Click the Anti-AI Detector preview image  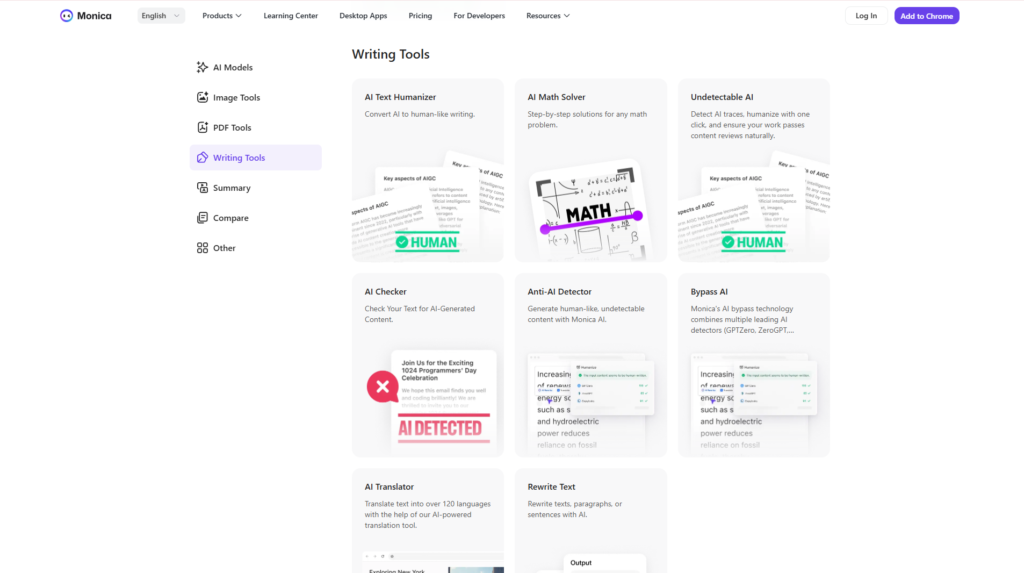point(591,403)
